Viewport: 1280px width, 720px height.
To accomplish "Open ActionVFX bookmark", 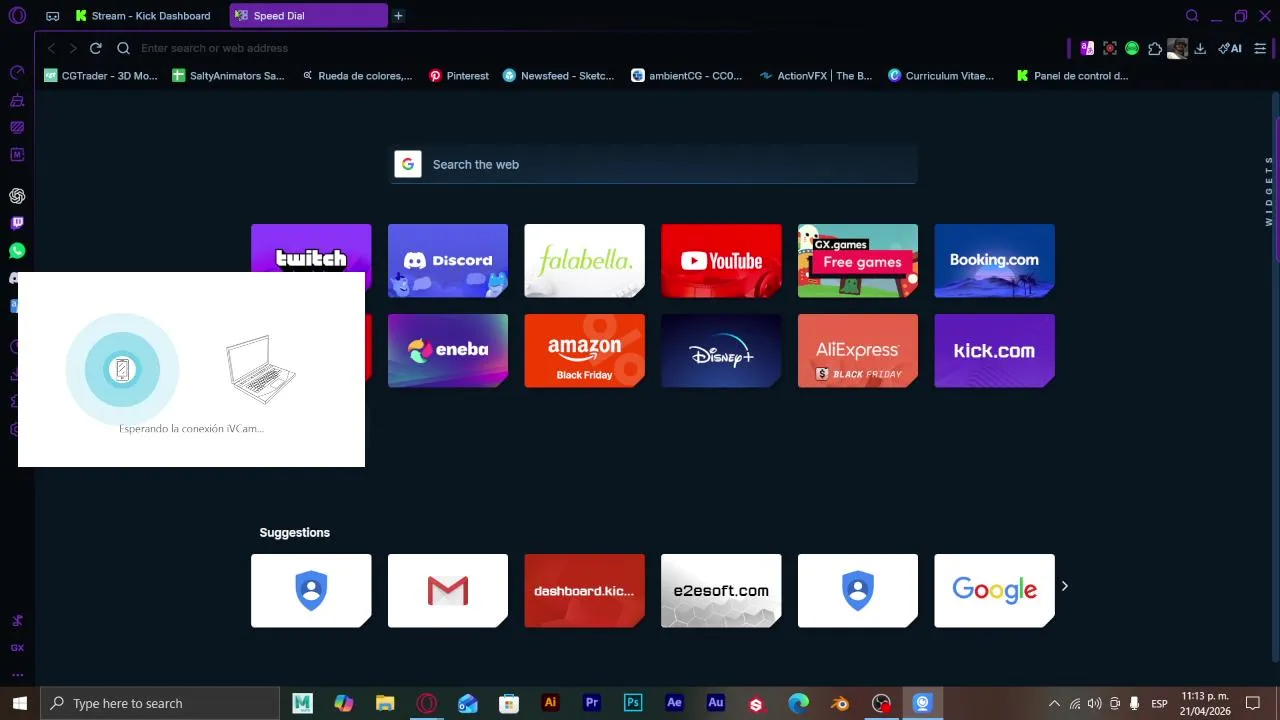I will [x=816, y=75].
